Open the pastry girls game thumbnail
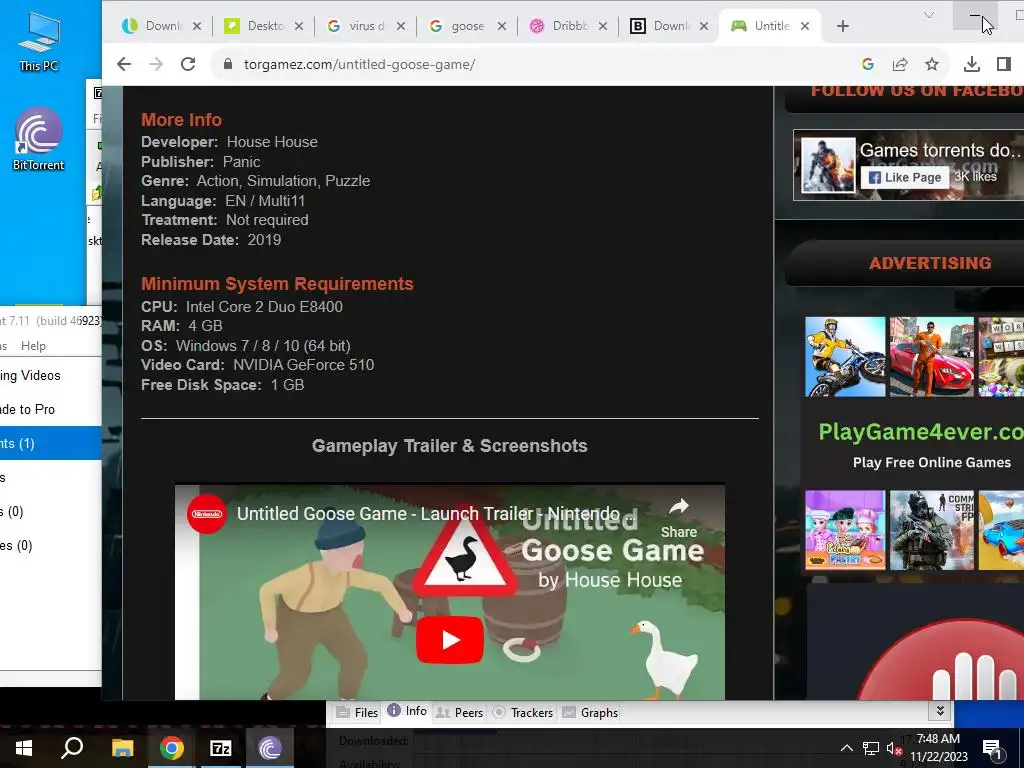 click(845, 530)
